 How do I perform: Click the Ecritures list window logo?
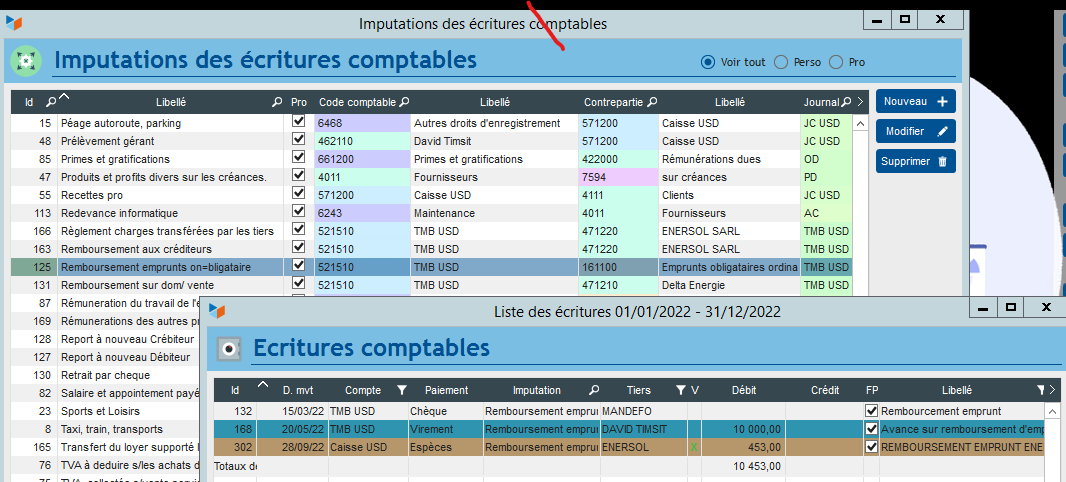[x=215, y=311]
